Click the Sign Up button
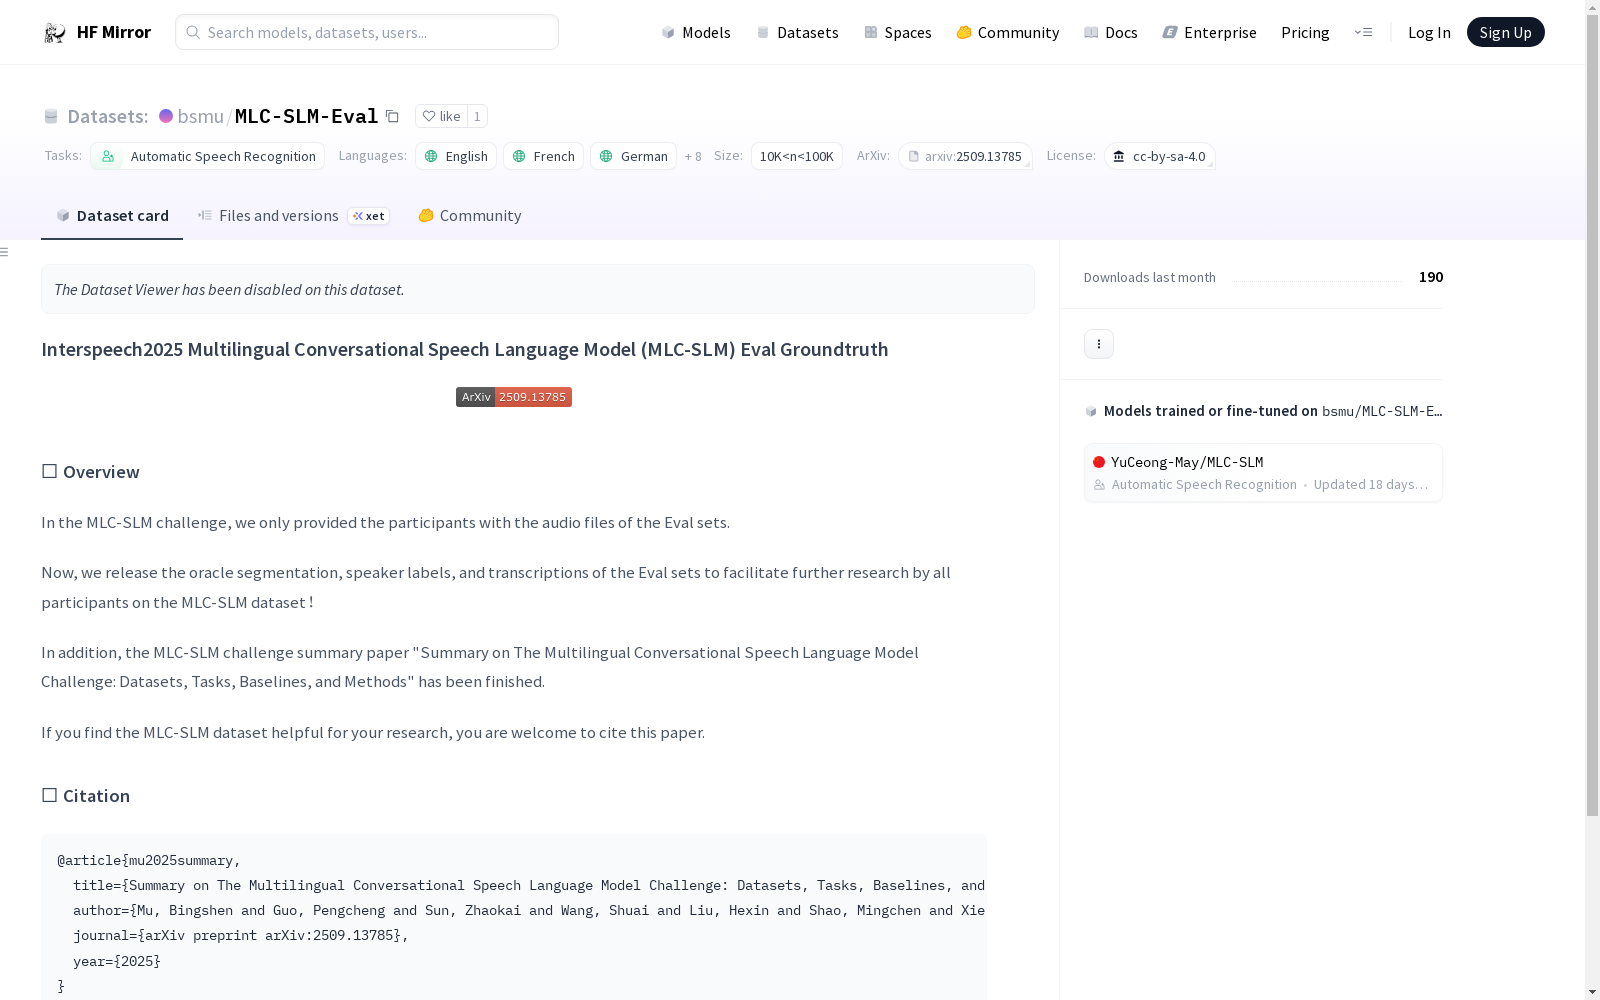This screenshot has width=1600, height=1000. click(x=1505, y=32)
